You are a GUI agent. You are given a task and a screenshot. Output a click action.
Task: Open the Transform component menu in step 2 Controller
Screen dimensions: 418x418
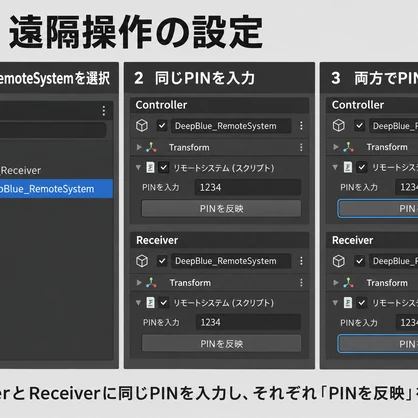(301, 147)
